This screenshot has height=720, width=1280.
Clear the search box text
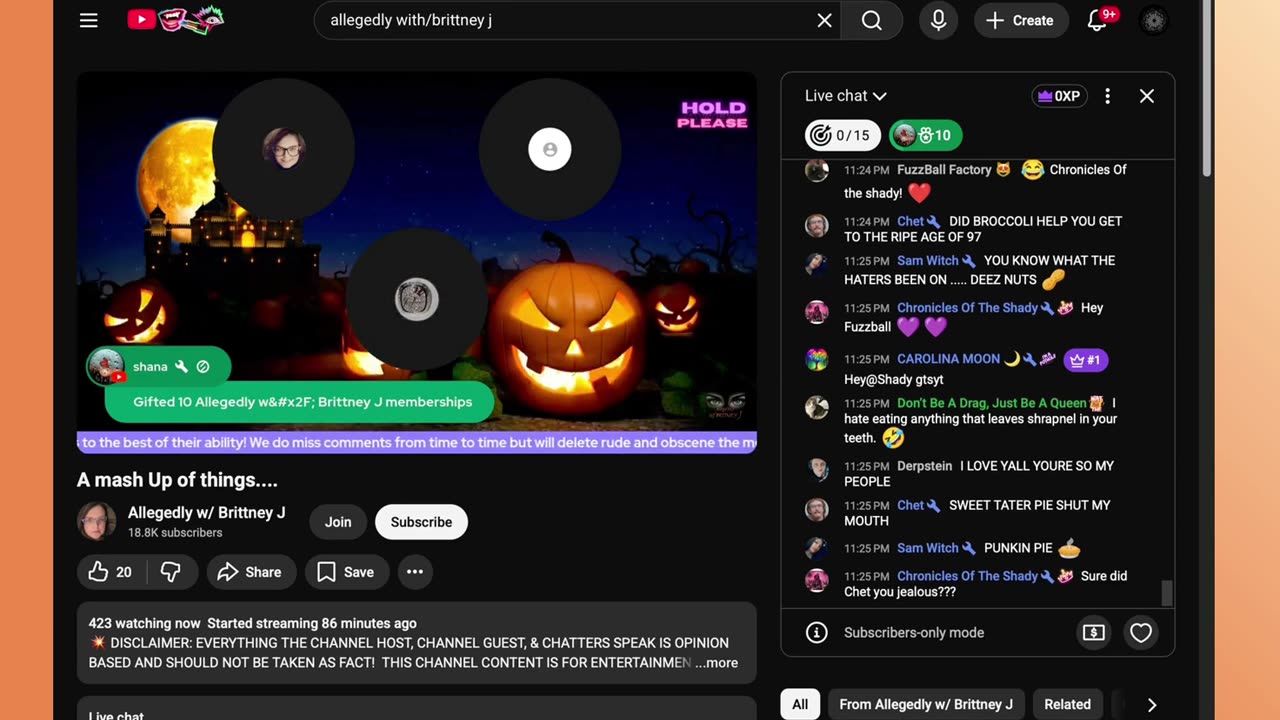(824, 20)
